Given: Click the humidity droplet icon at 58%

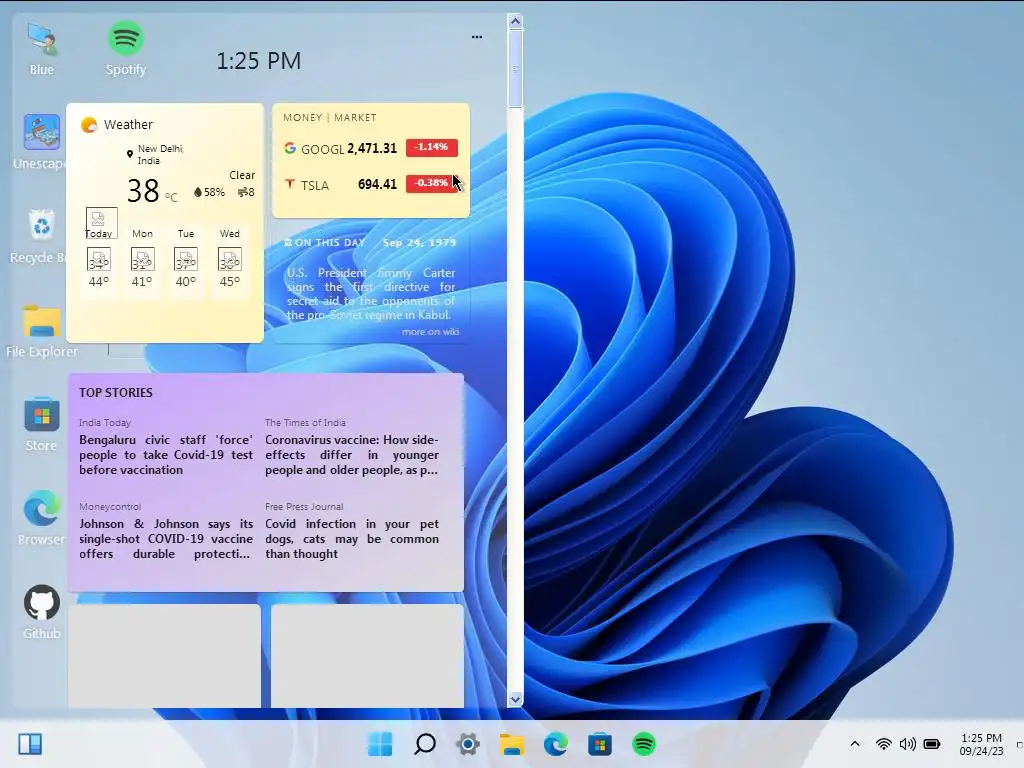Looking at the screenshot, I should click(198, 192).
